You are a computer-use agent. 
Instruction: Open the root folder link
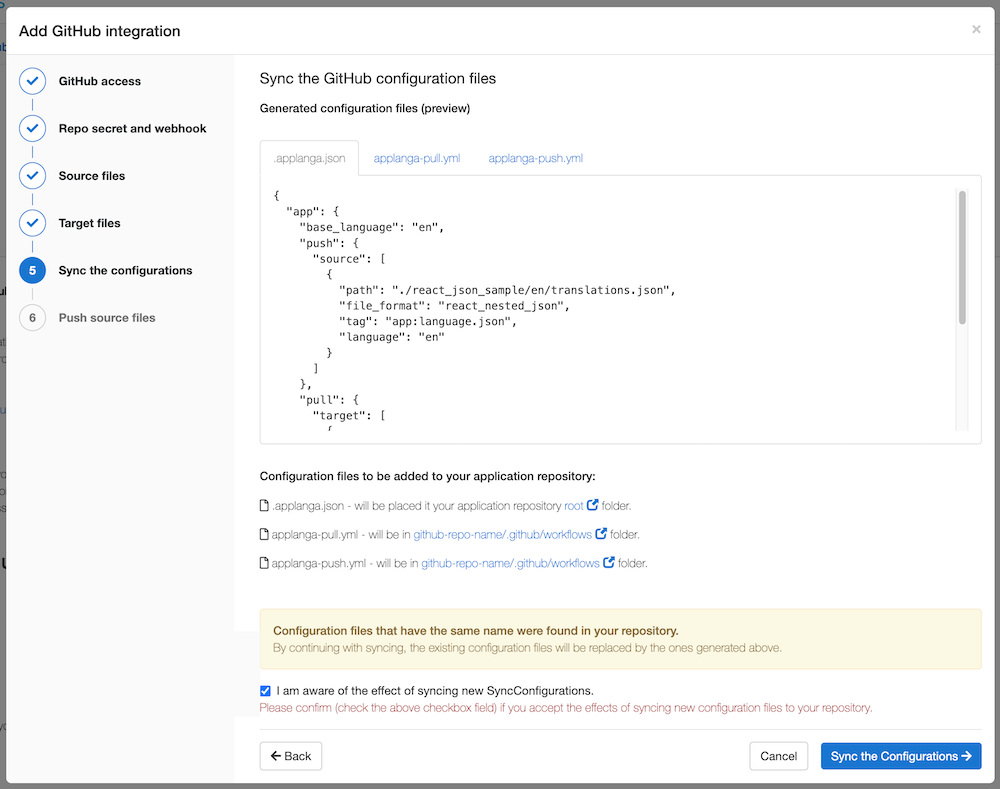(574, 506)
